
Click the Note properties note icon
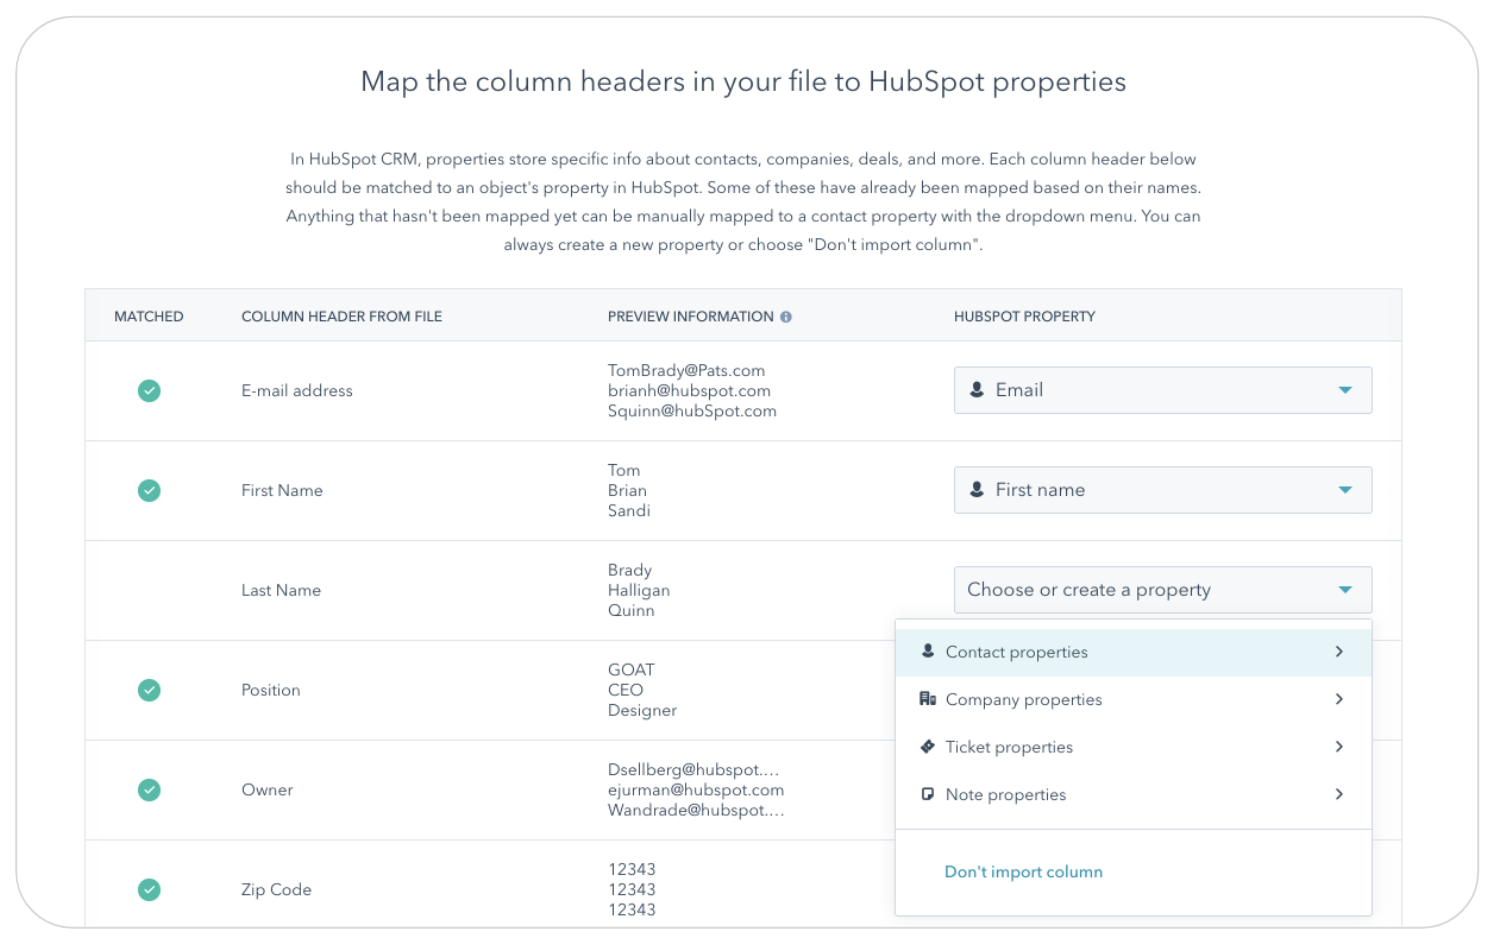click(928, 794)
